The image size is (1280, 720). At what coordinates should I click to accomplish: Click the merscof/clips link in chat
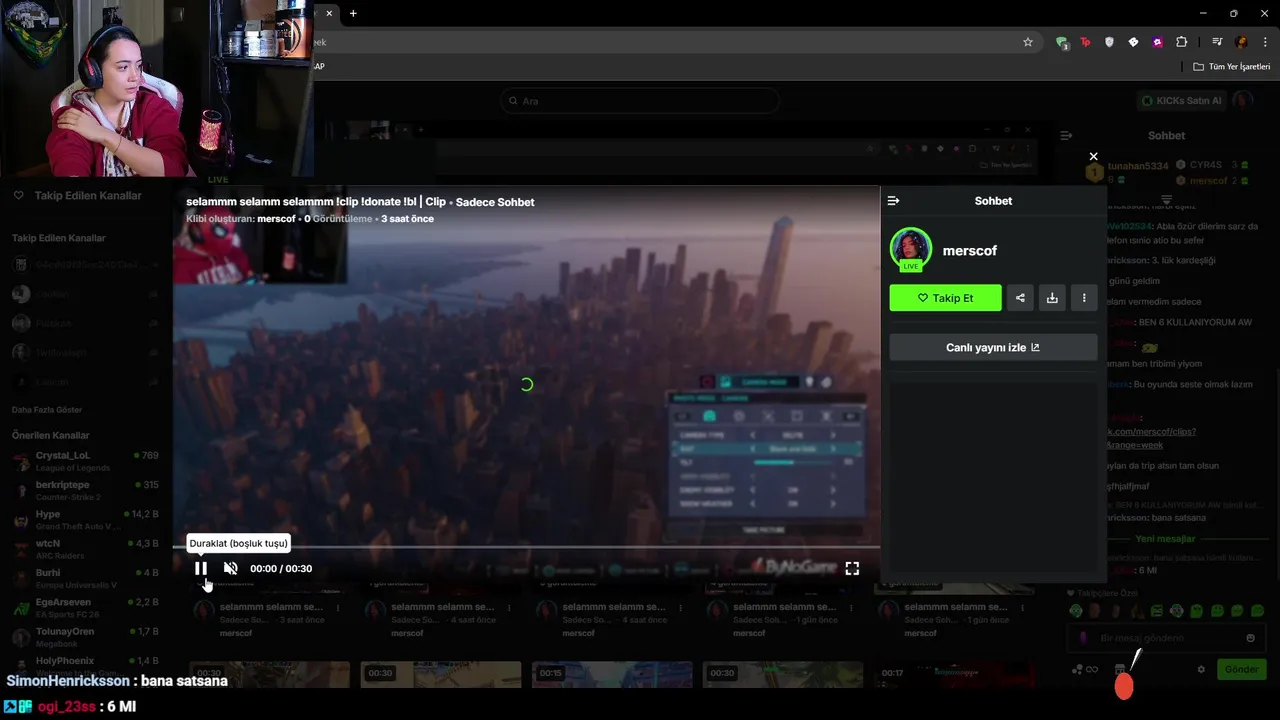pos(1151,438)
